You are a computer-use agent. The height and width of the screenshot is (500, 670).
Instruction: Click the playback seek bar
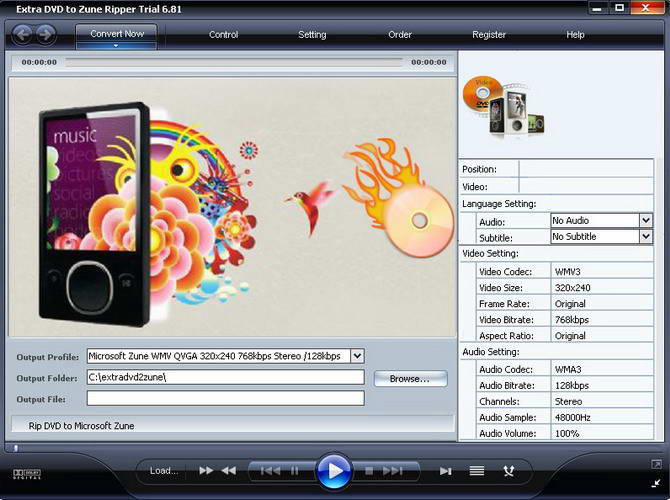[x=234, y=62]
